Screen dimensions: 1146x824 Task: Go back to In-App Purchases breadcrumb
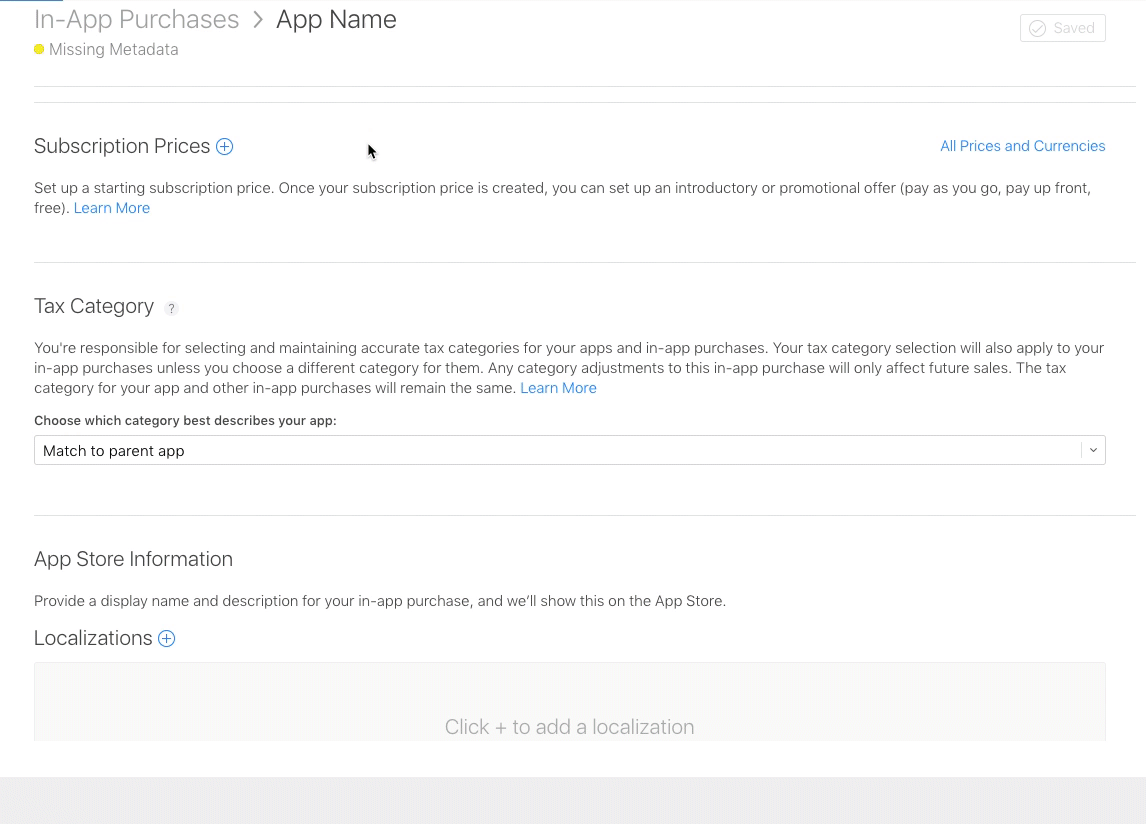pyautogui.click(x=137, y=20)
